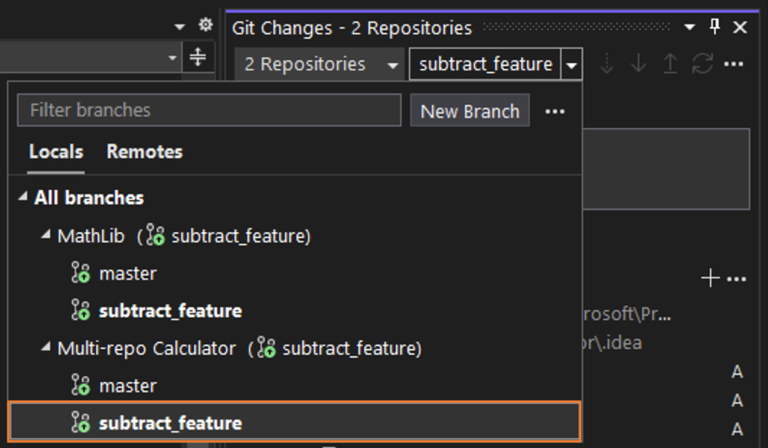Click the Pull down-arrow icon
The image size is (768, 448).
638,64
